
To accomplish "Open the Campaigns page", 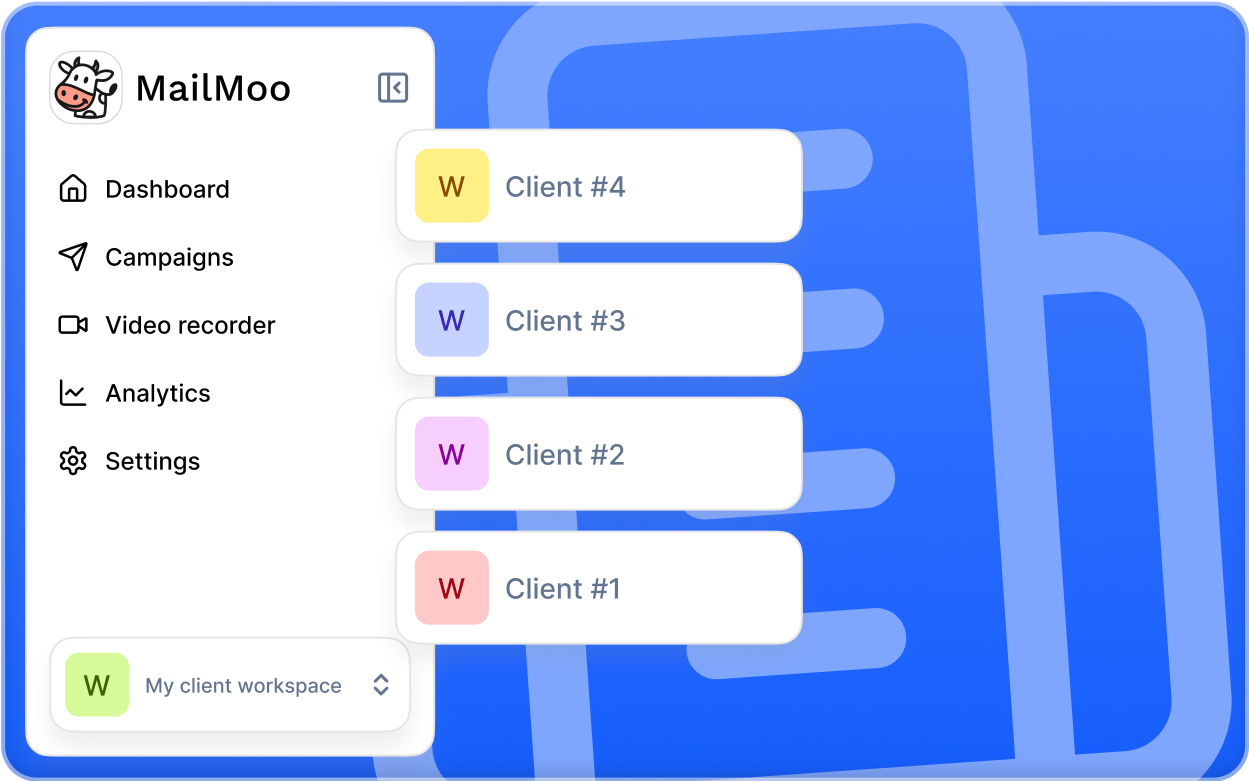I will point(169,256).
